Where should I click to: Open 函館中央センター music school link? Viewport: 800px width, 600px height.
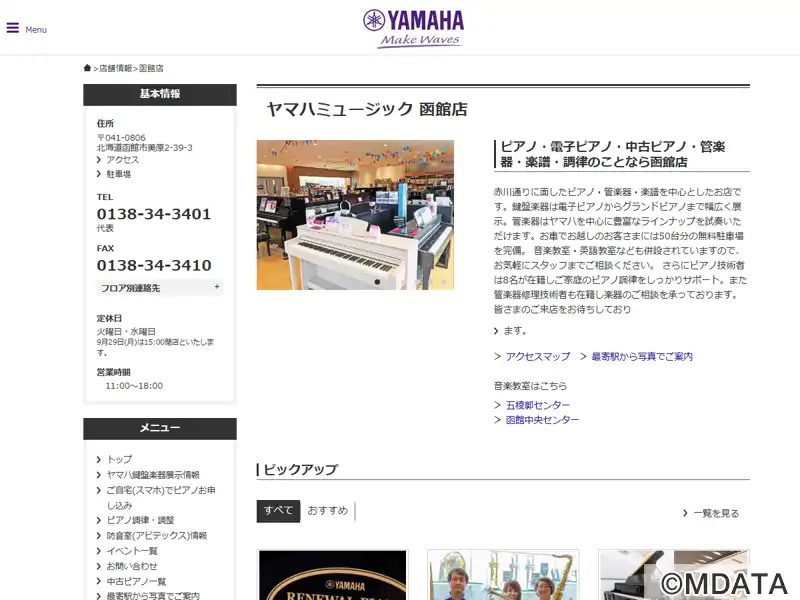pyautogui.click(x=542, y=419)
